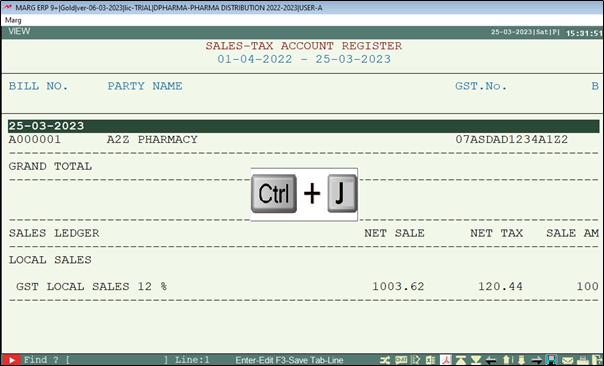Image resolution: width=604 pixels, height=366 pixels.
Task: Click the NET TAX column heading
Action: [x=497, y=233]
